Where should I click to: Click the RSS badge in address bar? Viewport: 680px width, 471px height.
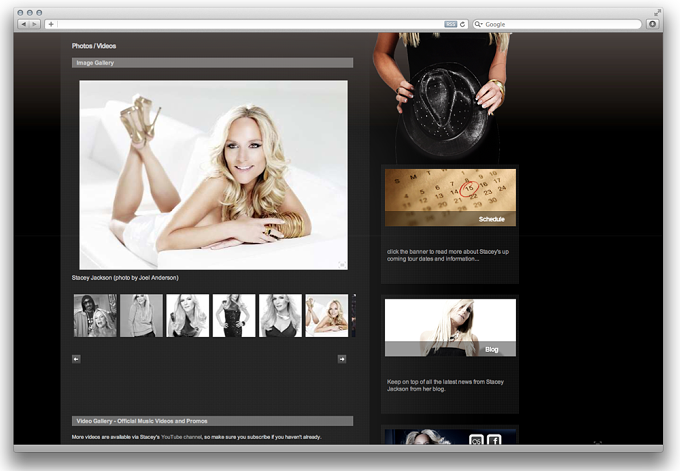tap(451, 24)
